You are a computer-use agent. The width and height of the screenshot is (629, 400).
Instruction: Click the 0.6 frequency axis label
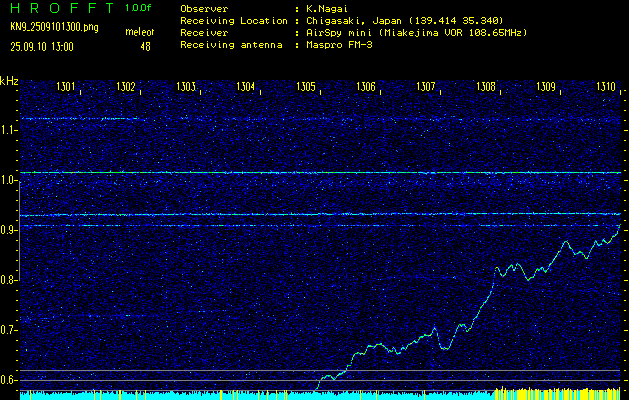pos(7,380)
